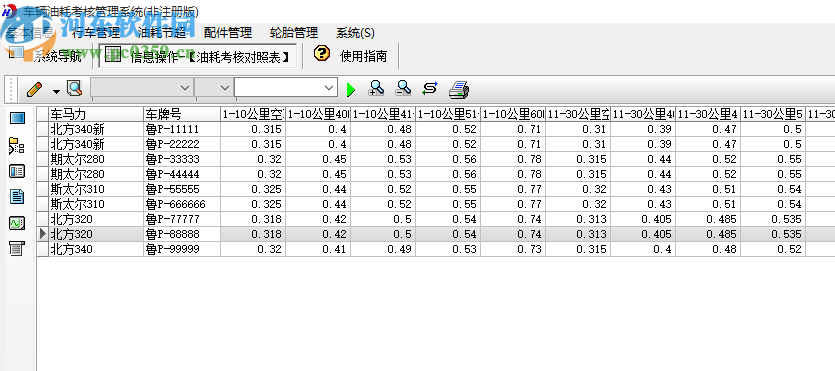Click the pencil edit icon
Screen dimensions: 835x371
point(35,89)
